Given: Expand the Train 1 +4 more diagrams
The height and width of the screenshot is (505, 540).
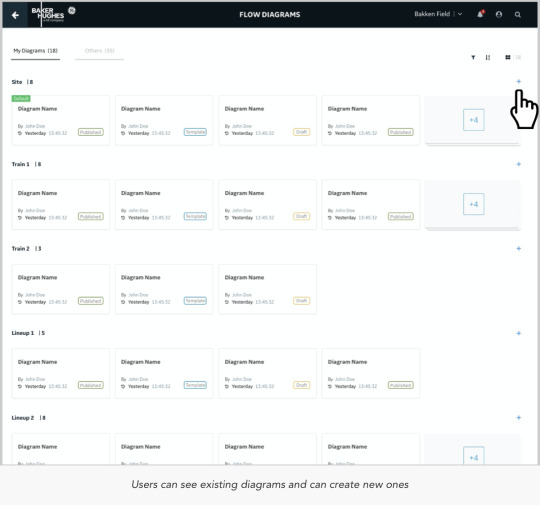Looking at the screenshot, I should point(474,204).
